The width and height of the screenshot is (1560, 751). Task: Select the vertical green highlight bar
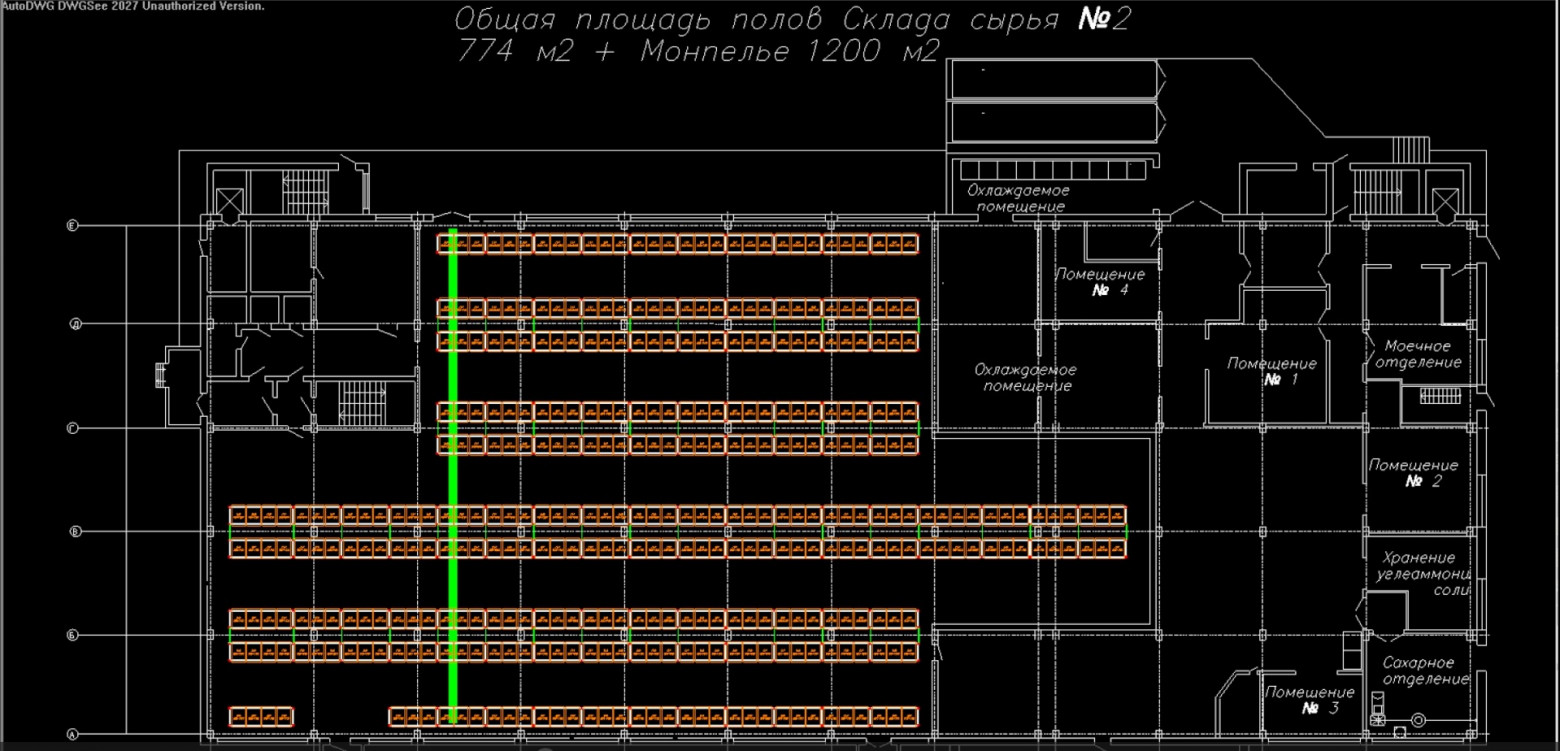coord(453,475)
